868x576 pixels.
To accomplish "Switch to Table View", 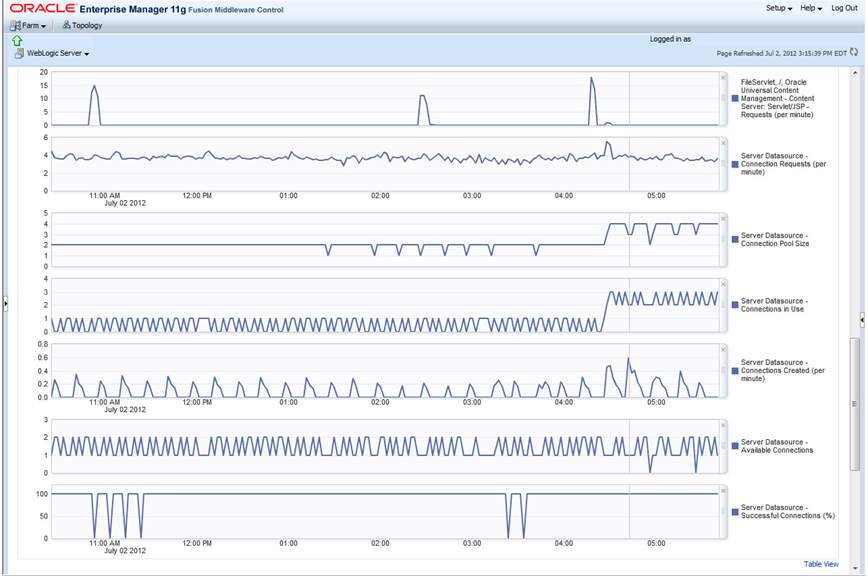I will click(x=821, y=564).
